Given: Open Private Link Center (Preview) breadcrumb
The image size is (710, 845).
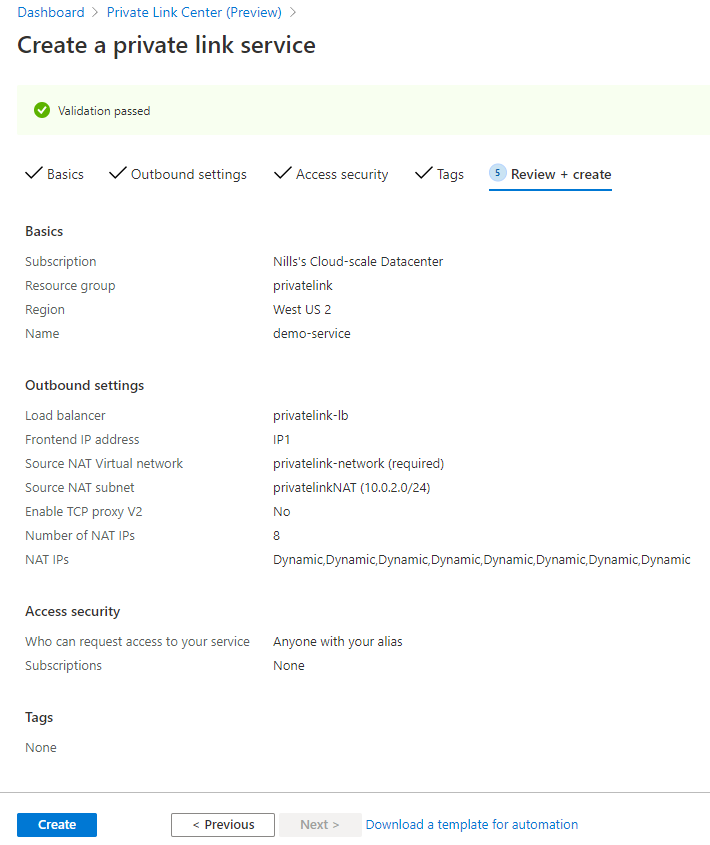Looking at the screenshot, I should (x=194, y=12).
